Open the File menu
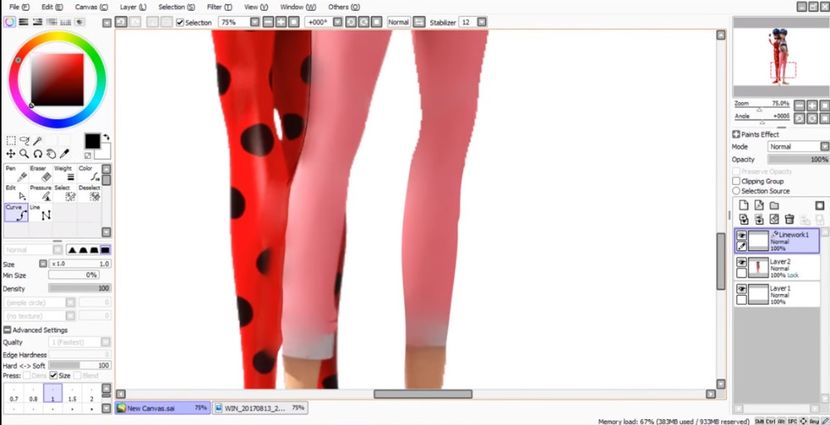The width and height of the screenshot is (830, 425). (19, 7)
